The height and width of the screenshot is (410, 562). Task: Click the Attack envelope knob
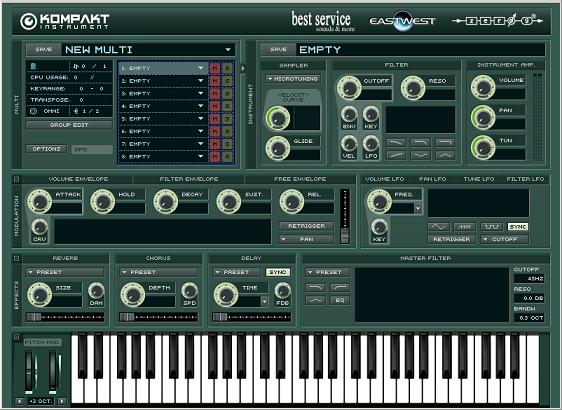tap(39, 201)
